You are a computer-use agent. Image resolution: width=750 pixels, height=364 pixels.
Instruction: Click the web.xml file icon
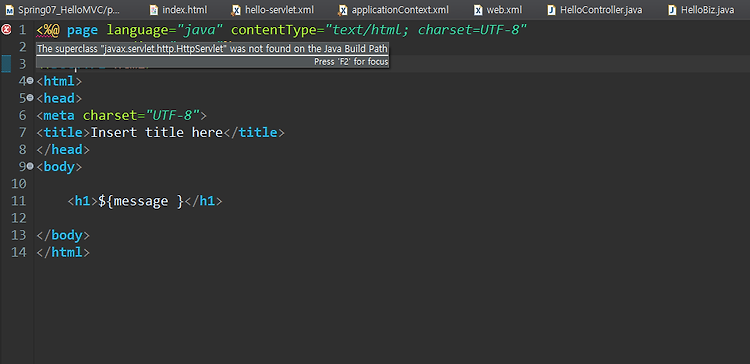(478, 10)
